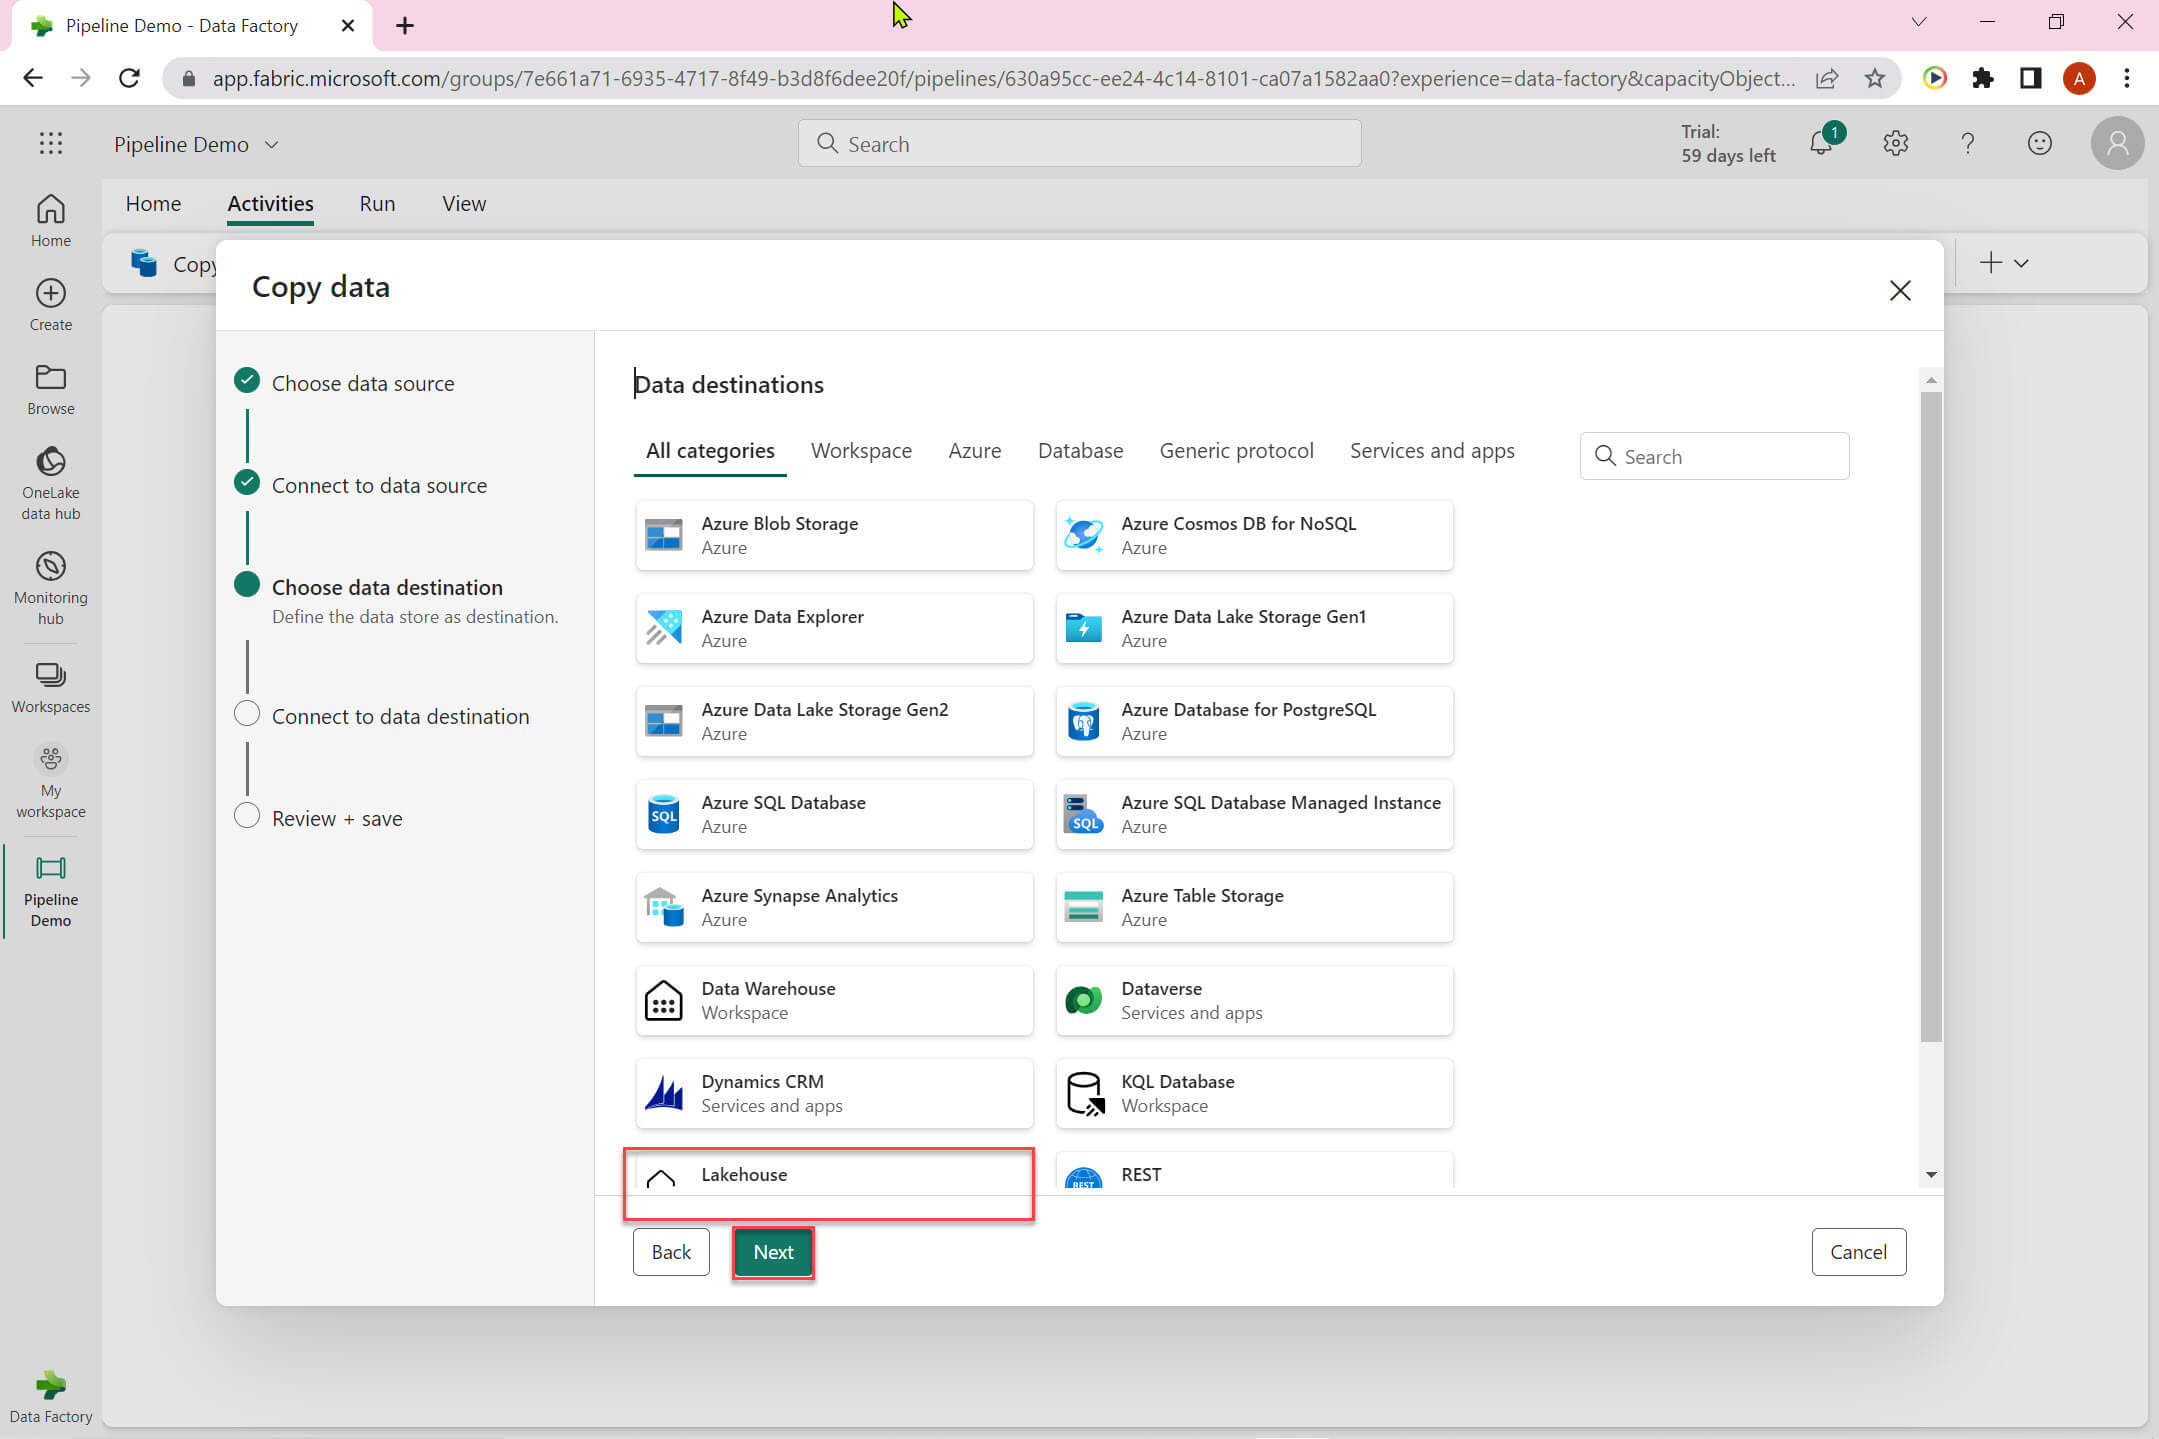Screen dimensions: 2159x1439
Task: Click the help question mark icon
Action: coord(1967,144)
